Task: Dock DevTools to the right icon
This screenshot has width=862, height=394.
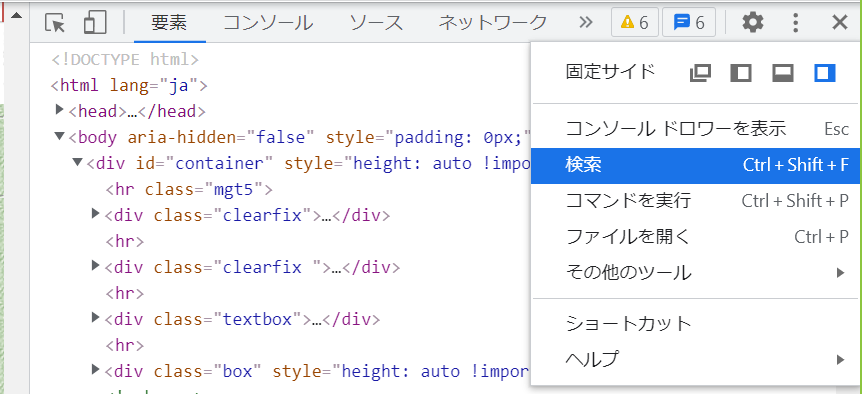Action: click(x=825, y=73)
